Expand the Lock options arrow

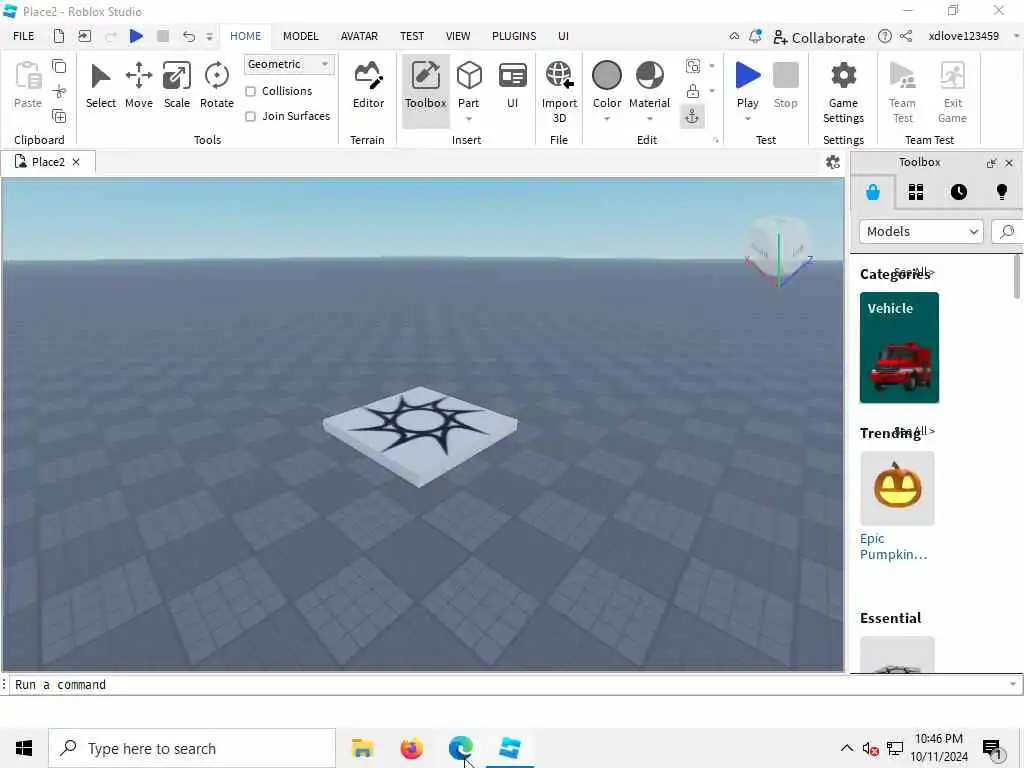click(712, 91)
